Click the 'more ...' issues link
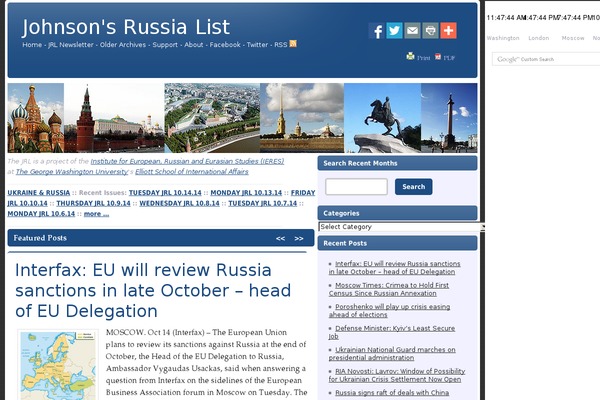 click(96, 214)
